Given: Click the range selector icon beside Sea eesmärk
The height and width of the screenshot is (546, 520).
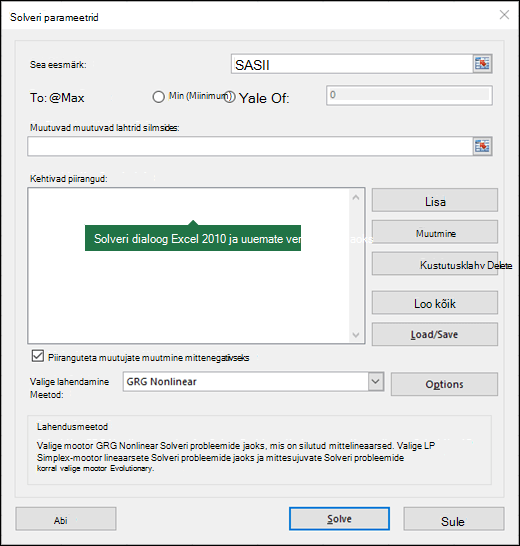Looking at the screenshot, I should coord(482,64).
